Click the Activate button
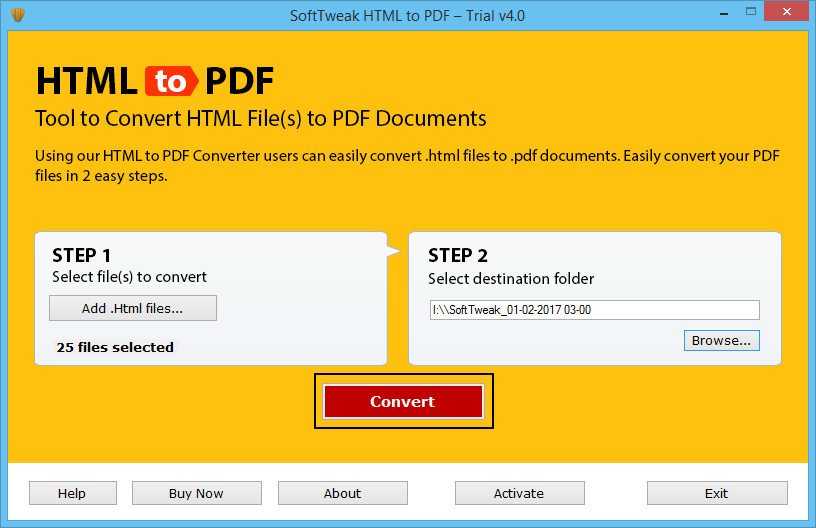This screenshot has height=528, width=816. [519, 493]
